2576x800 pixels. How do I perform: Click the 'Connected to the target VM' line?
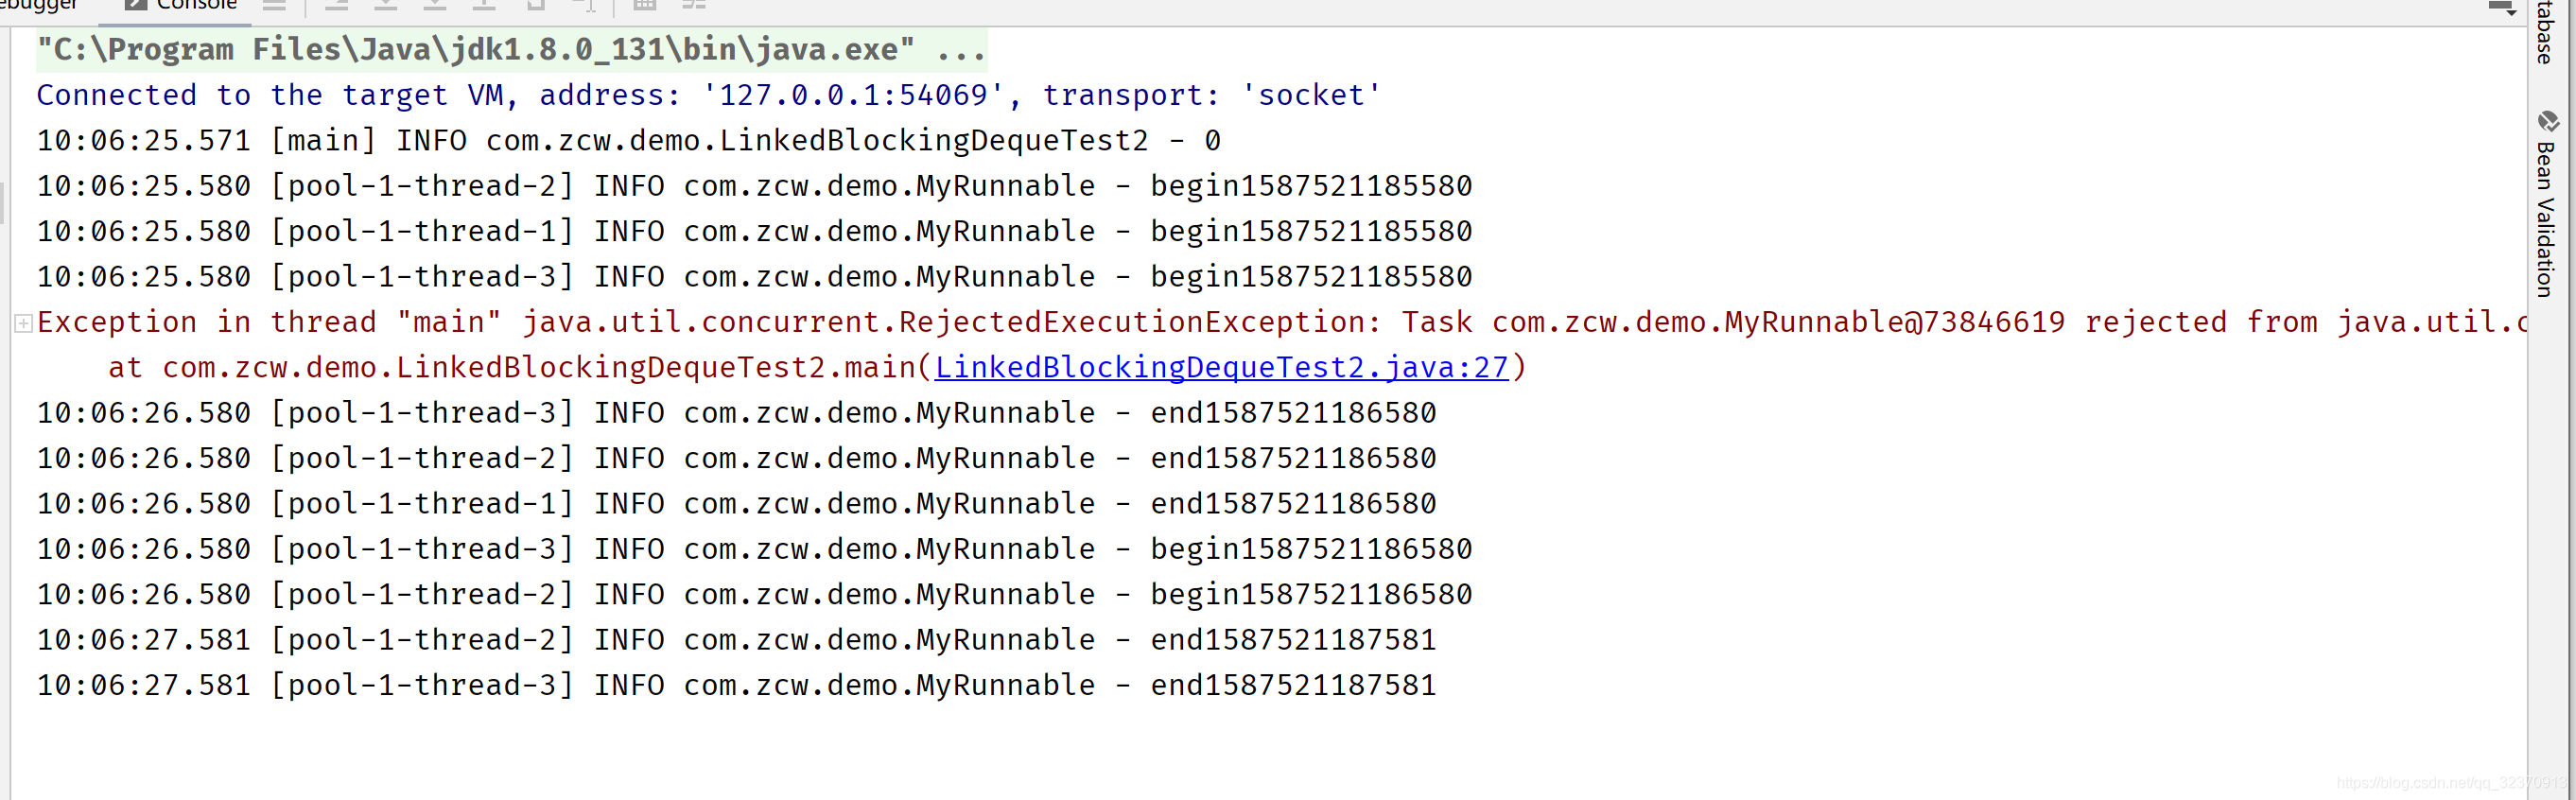pyautogui.click(x=709, y=96)
